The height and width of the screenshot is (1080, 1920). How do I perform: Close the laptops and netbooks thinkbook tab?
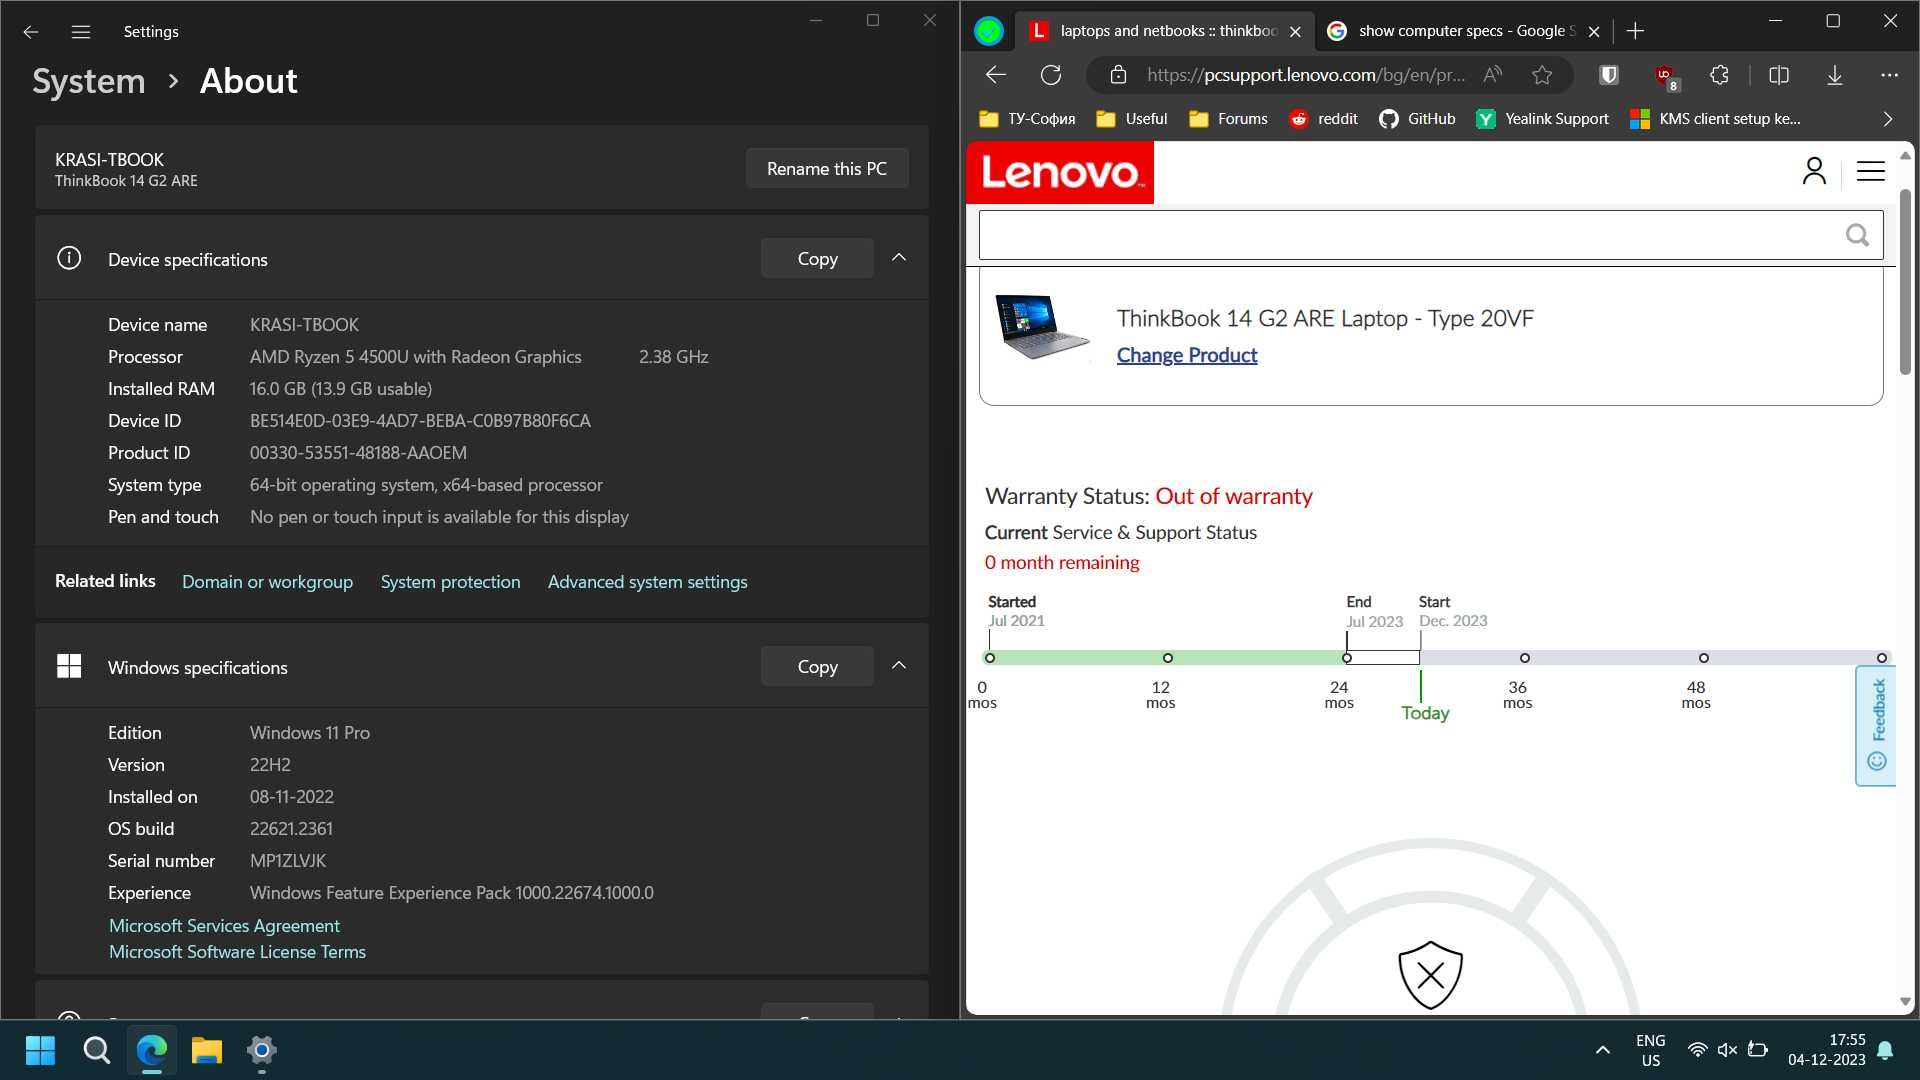[x=1295, y=31]
